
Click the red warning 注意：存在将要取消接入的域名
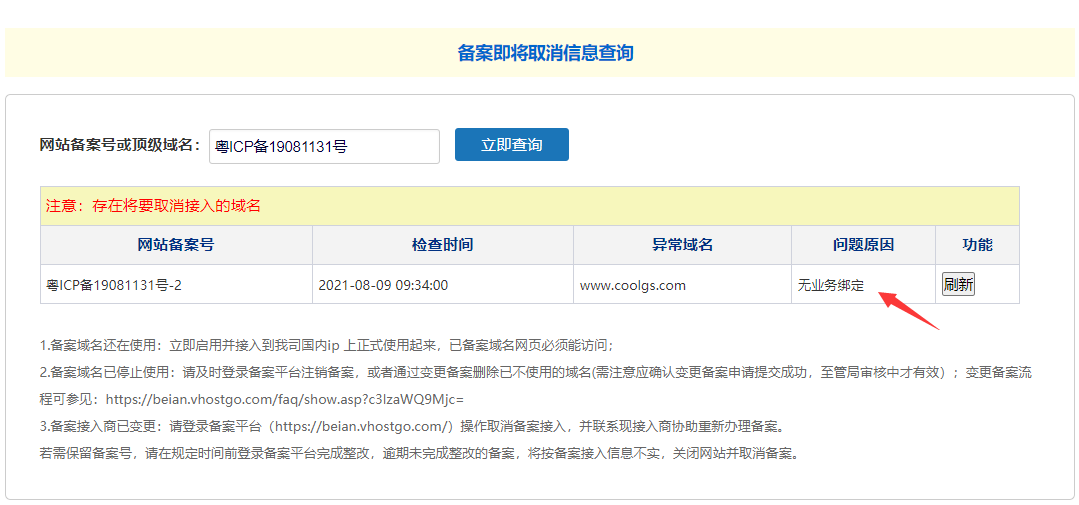(x=153, y=206)
